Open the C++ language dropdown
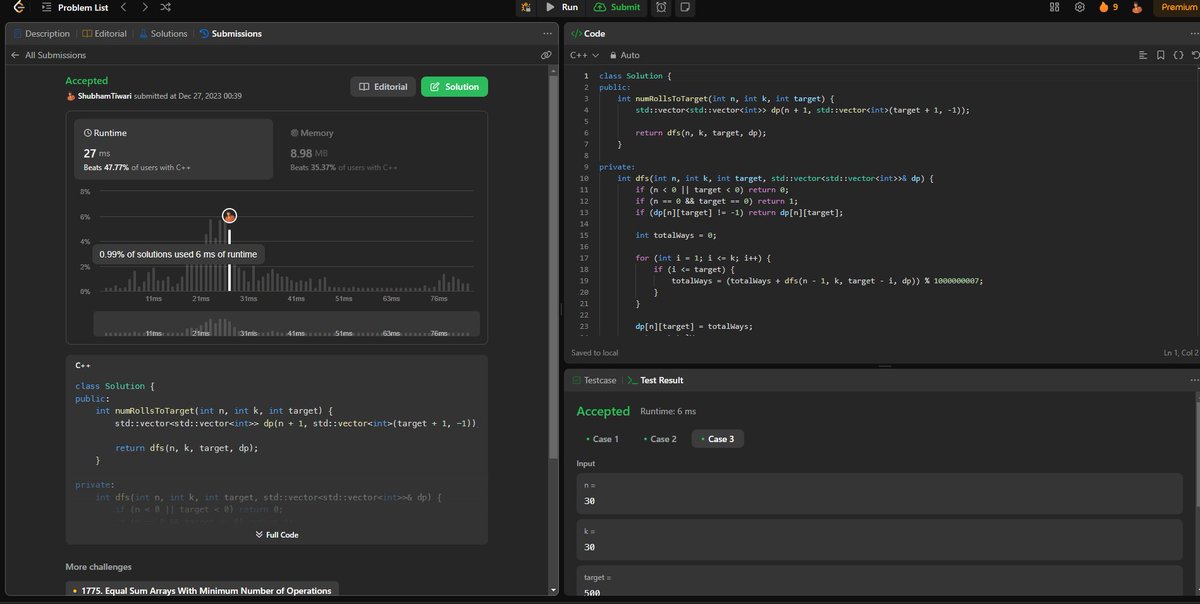 point(584,55)
